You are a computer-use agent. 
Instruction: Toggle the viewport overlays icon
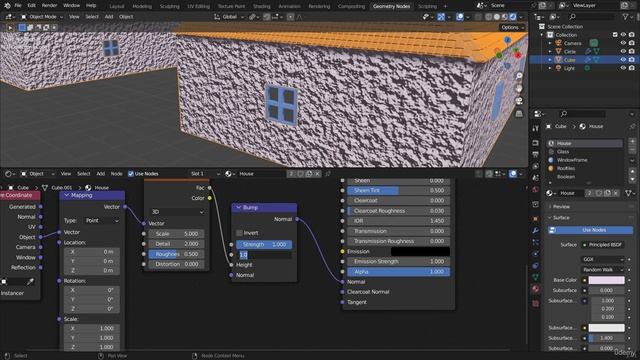460,17
